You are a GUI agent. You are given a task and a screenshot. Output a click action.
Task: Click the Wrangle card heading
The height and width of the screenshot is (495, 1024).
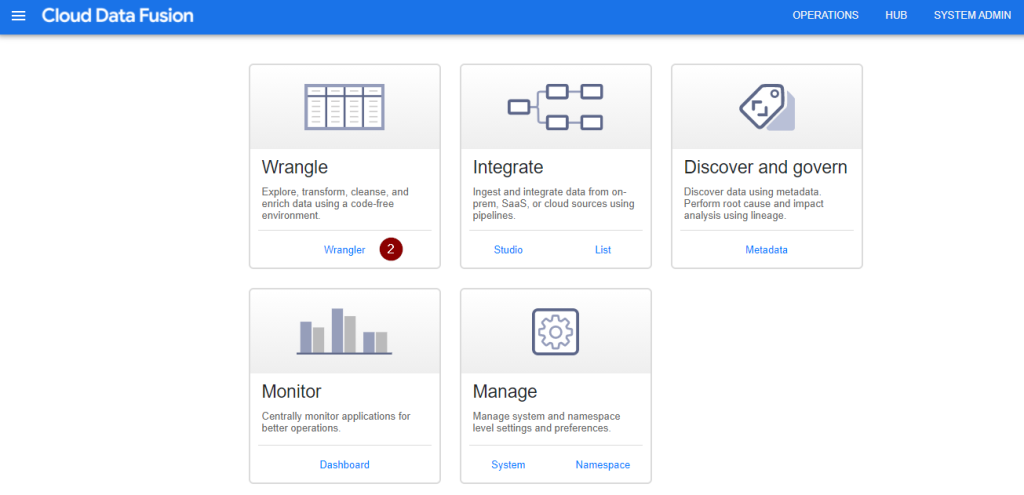pos(295,168)
